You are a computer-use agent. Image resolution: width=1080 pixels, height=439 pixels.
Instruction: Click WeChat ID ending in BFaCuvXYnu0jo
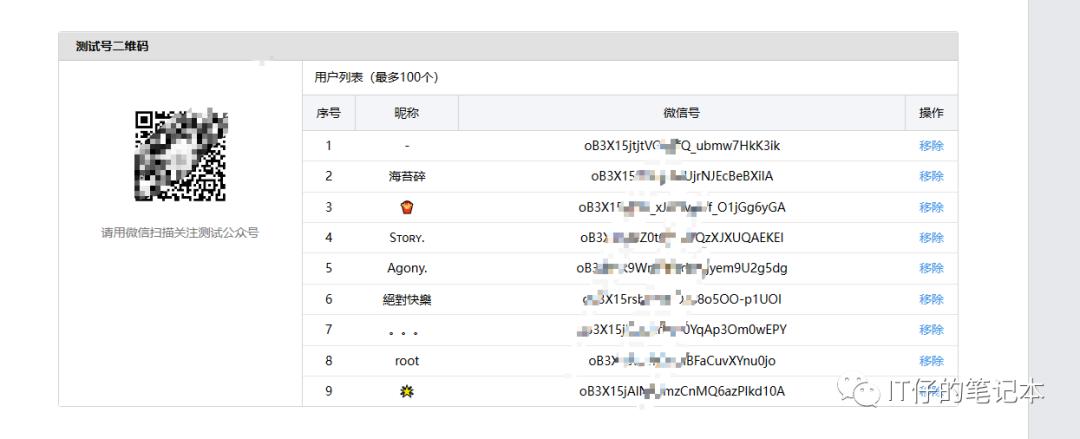[682, 360]
